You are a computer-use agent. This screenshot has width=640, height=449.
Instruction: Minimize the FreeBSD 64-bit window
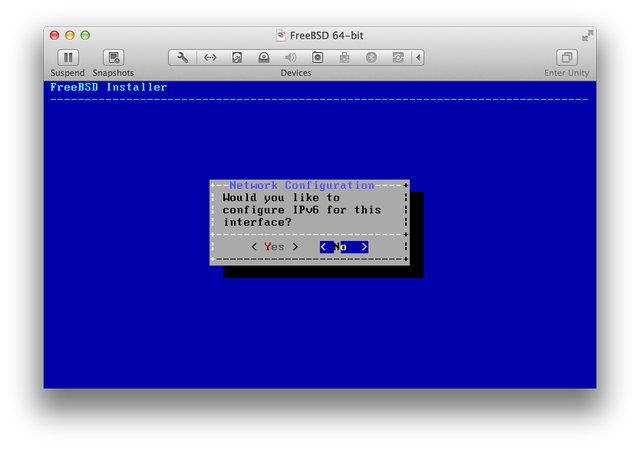pyautogui.click(x=70, y=36)
